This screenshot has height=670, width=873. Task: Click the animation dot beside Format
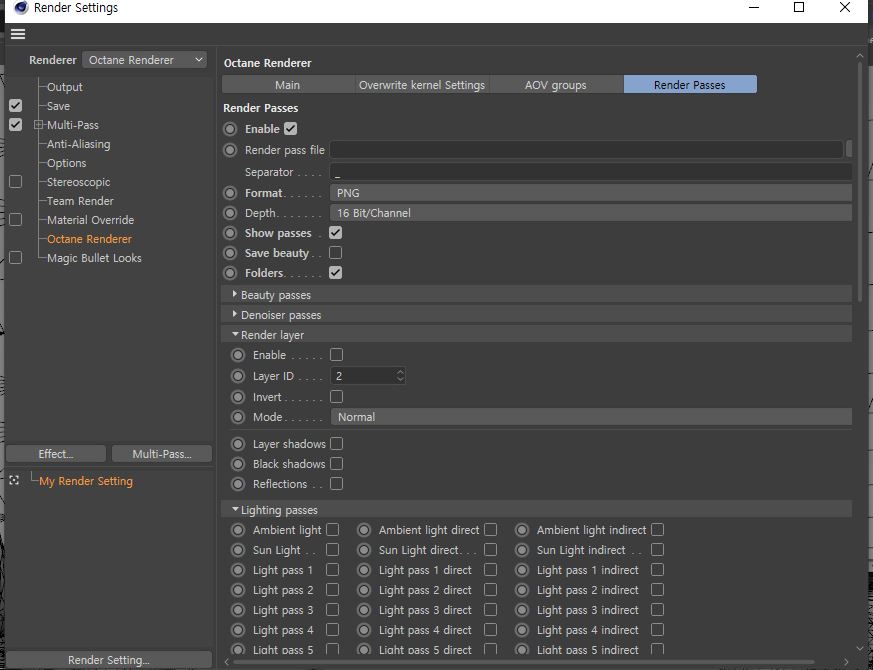pyautogui.click(x=230, y=193)
